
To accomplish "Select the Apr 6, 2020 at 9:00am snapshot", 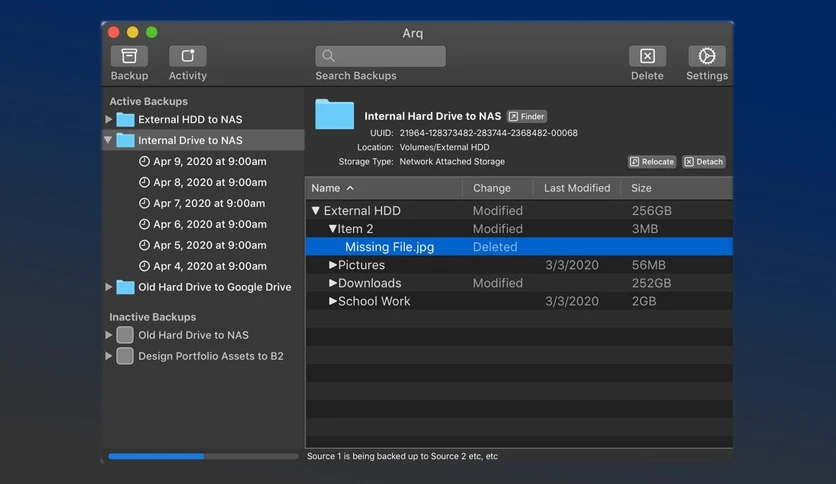I will (210, 224).
